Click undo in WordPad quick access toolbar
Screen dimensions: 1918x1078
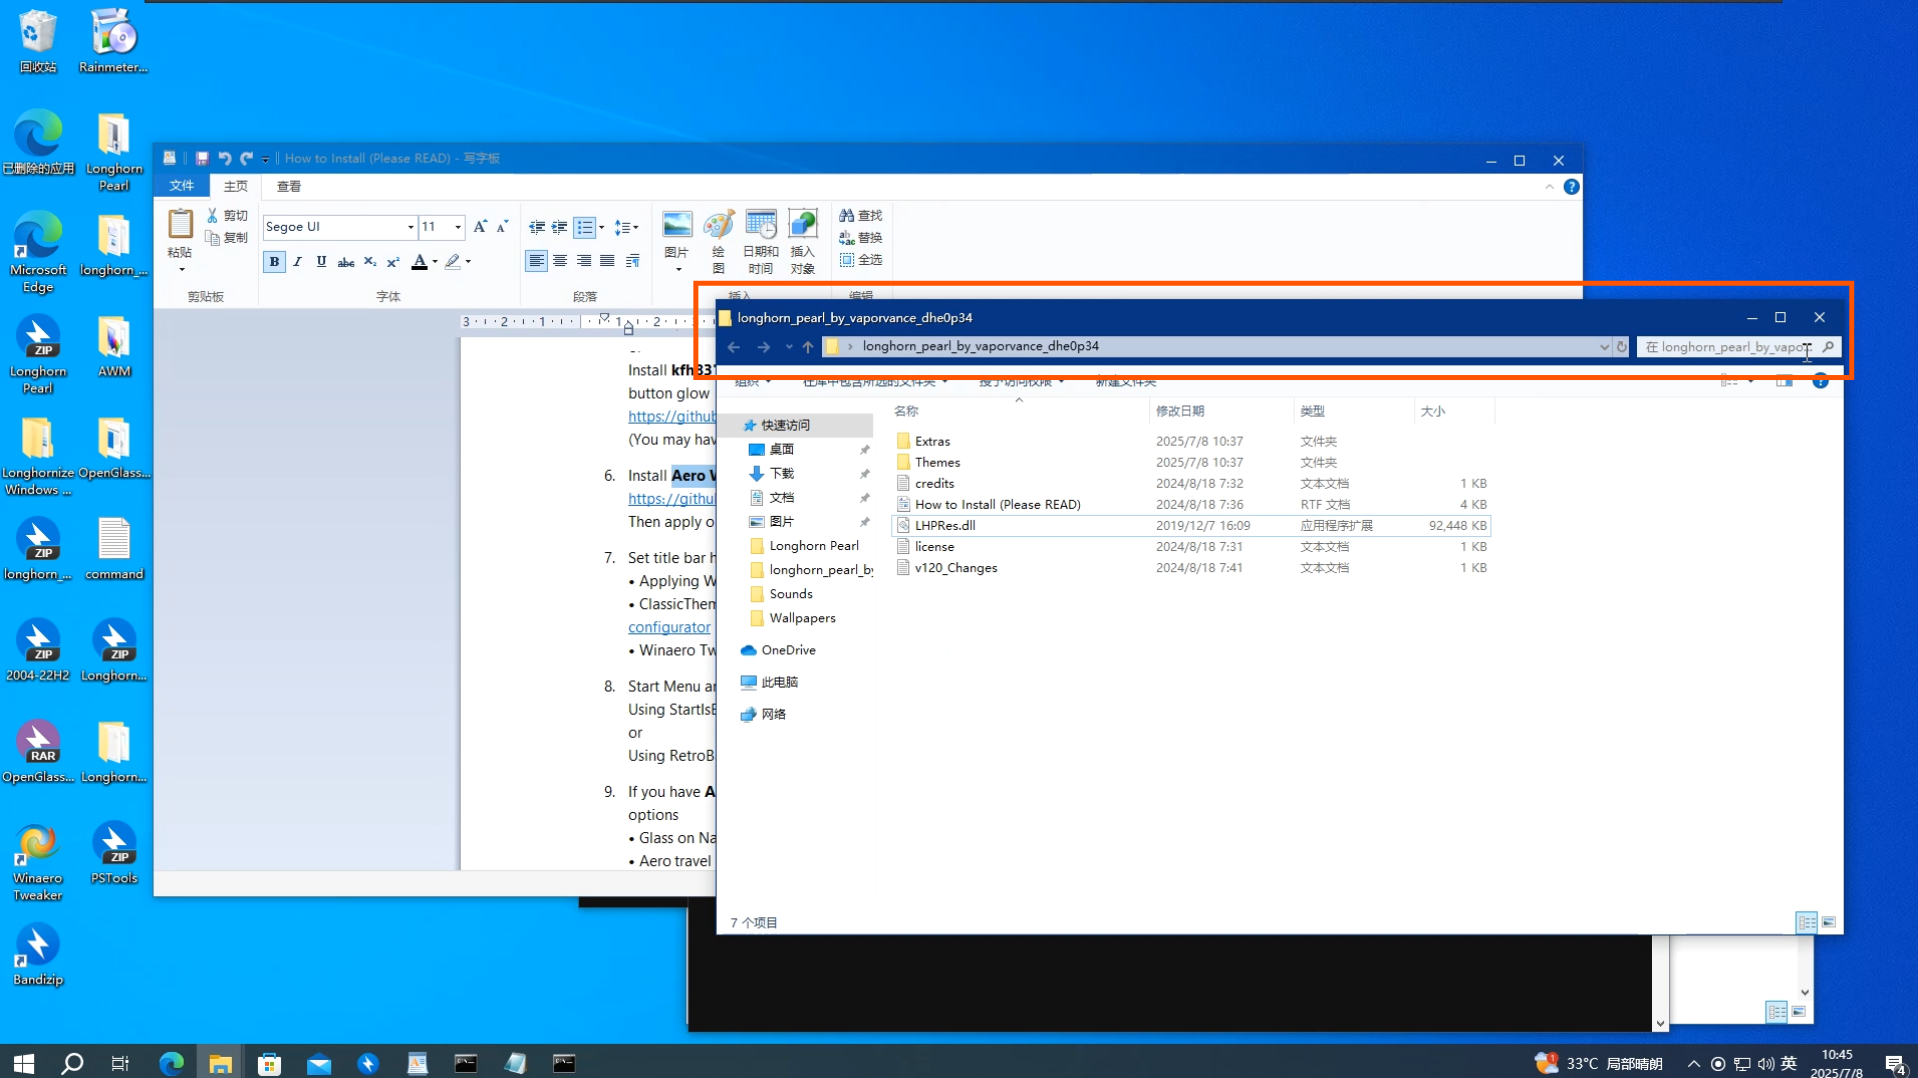coord(225,158)
